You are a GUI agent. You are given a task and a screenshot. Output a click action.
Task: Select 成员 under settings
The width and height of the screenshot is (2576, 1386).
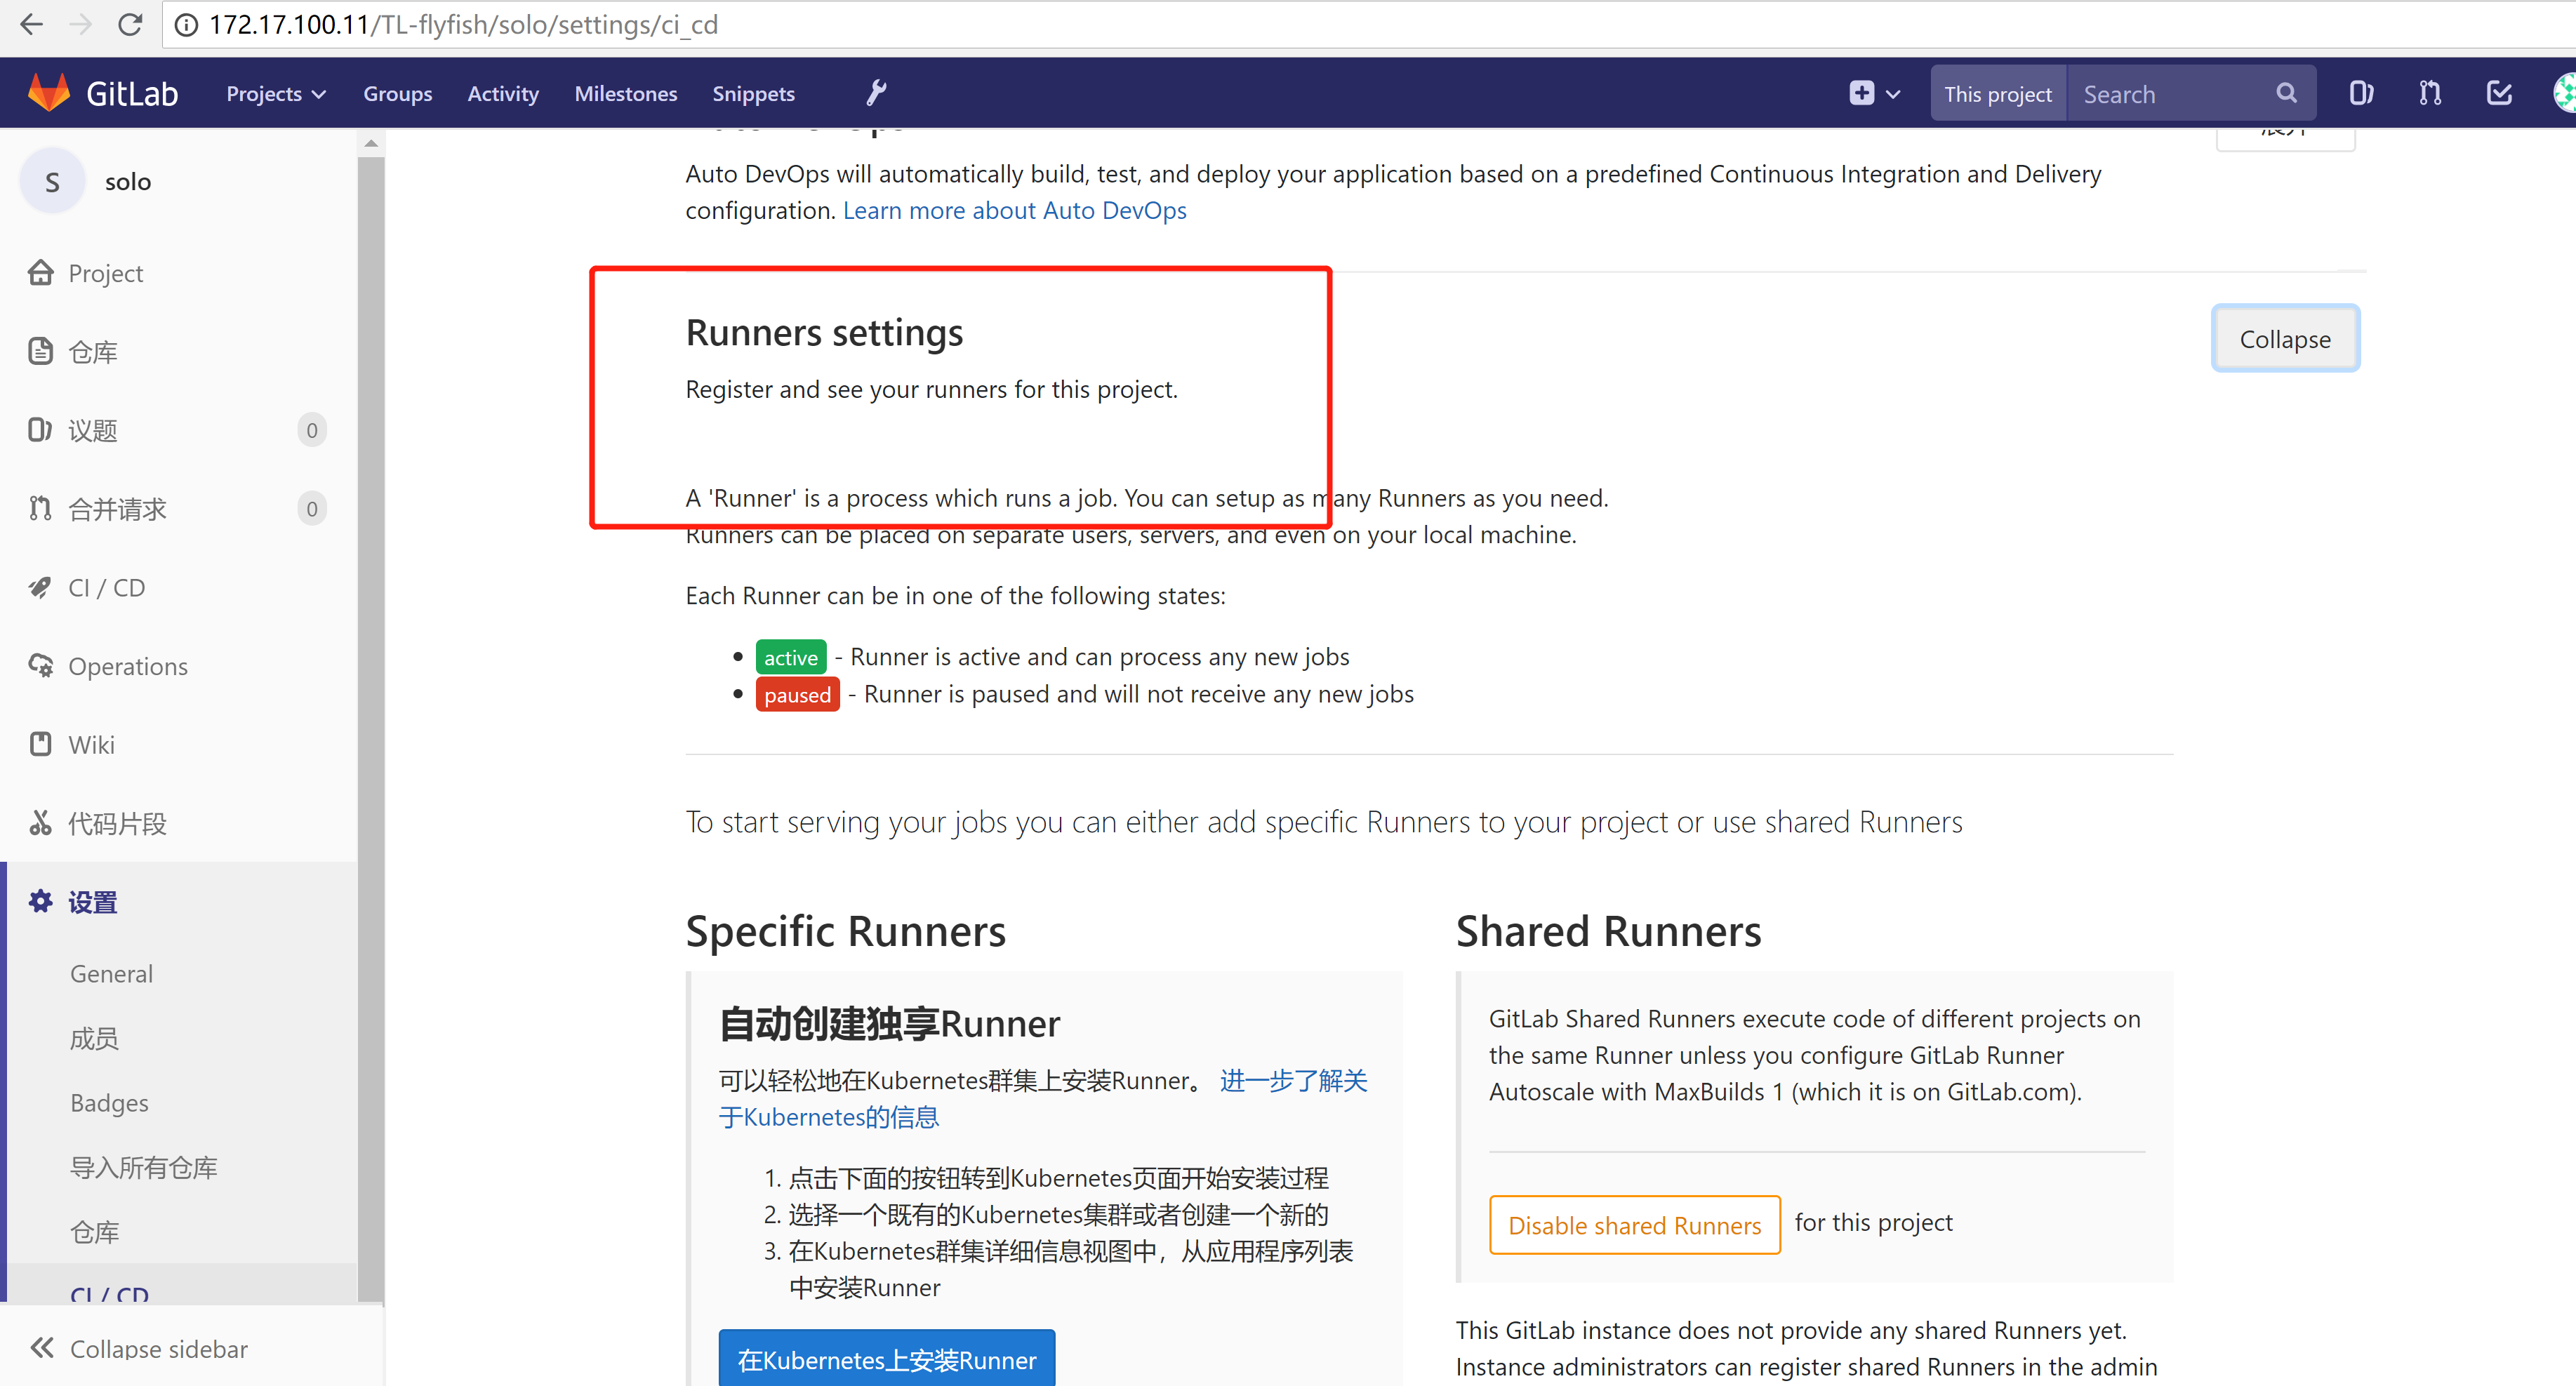(x=94, y=1038)
